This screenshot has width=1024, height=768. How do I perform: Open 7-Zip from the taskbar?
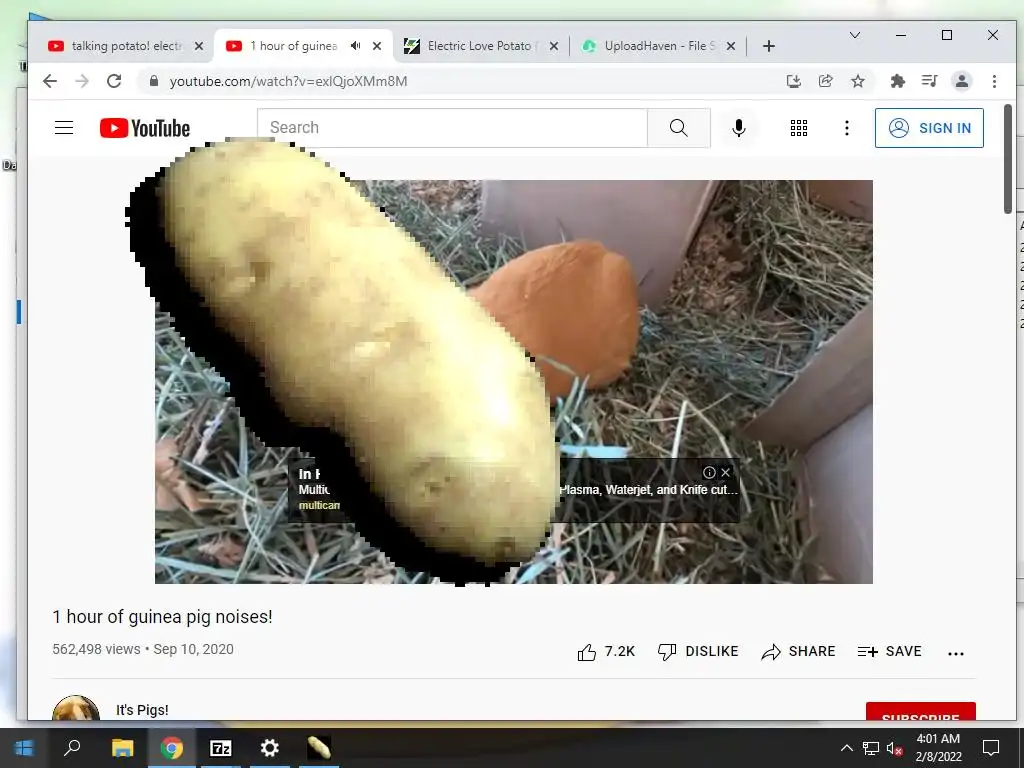point(221,748)
